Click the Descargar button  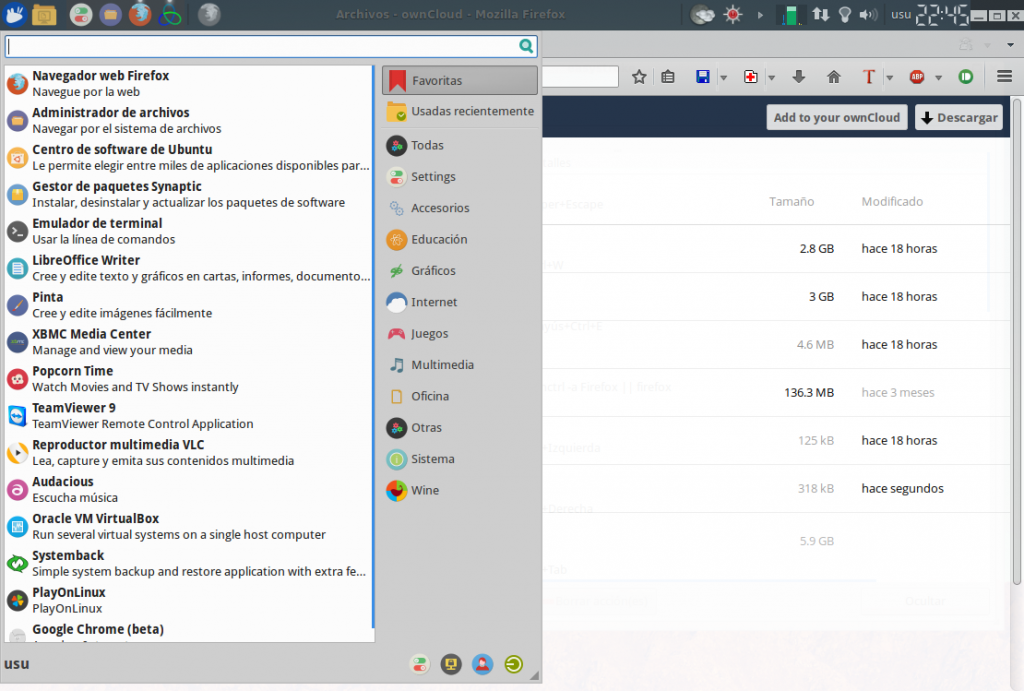pos(959,118)
